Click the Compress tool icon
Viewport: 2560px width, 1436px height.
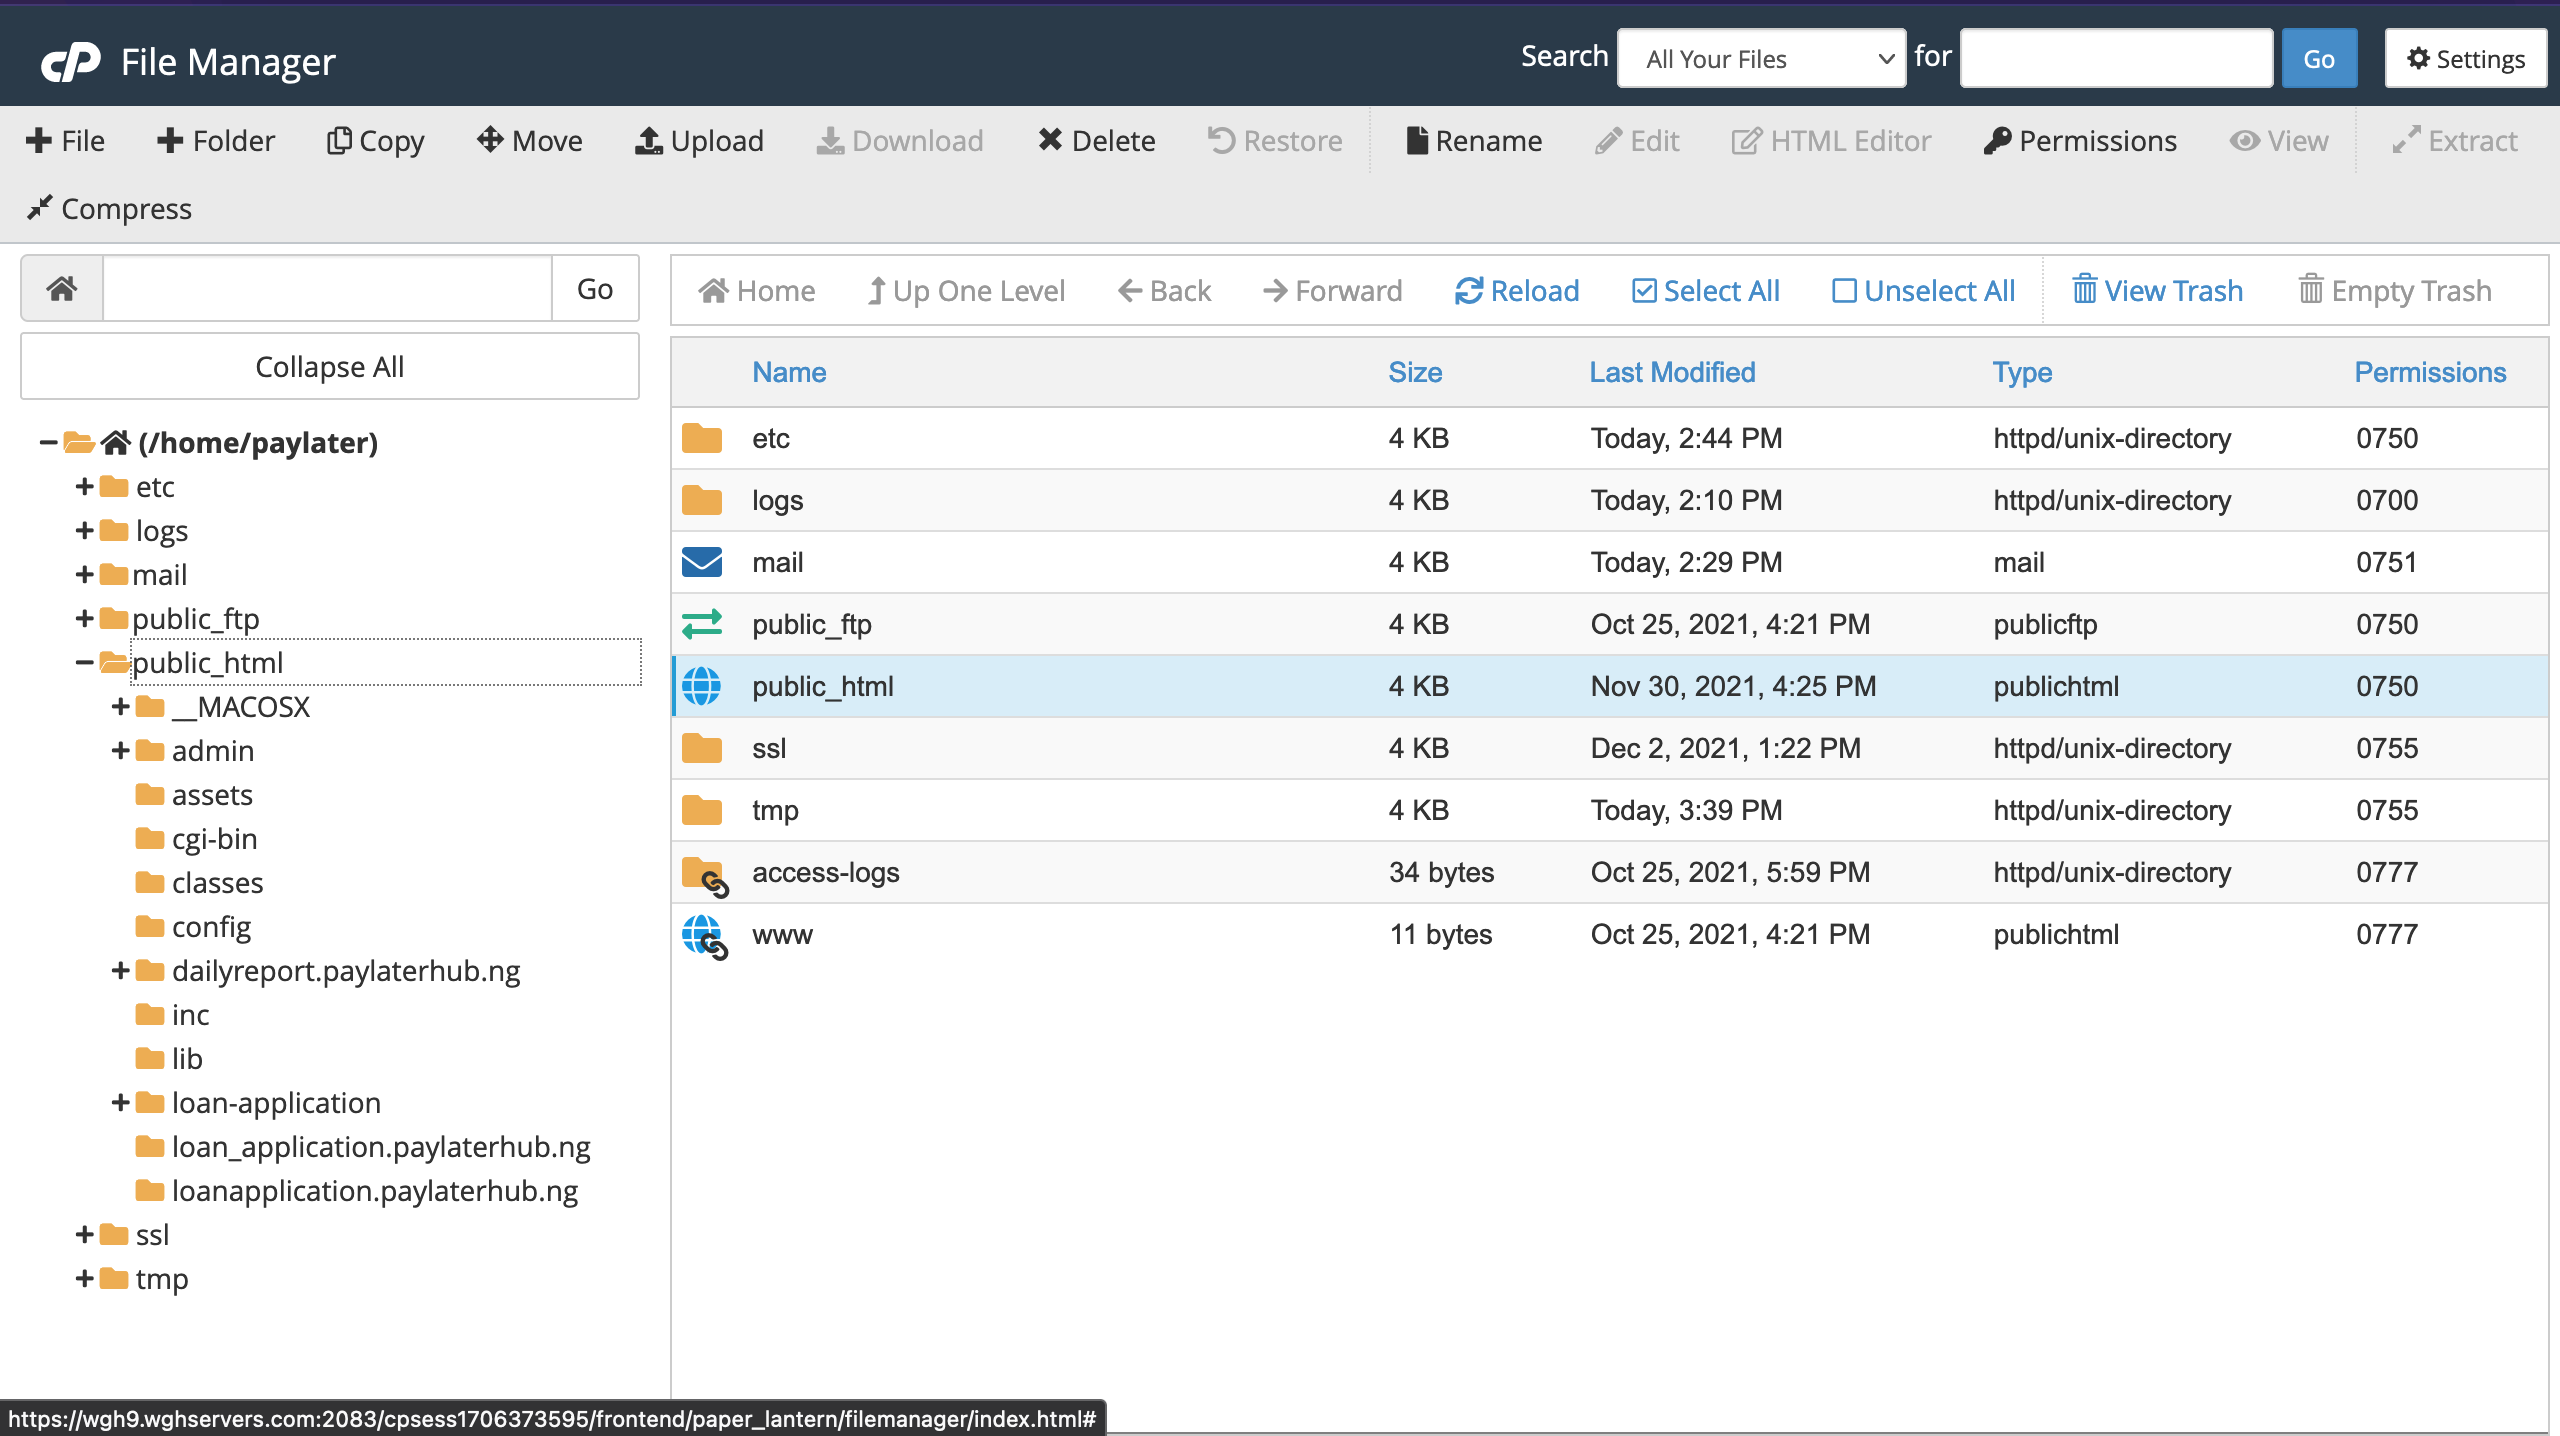click(39, 208)
